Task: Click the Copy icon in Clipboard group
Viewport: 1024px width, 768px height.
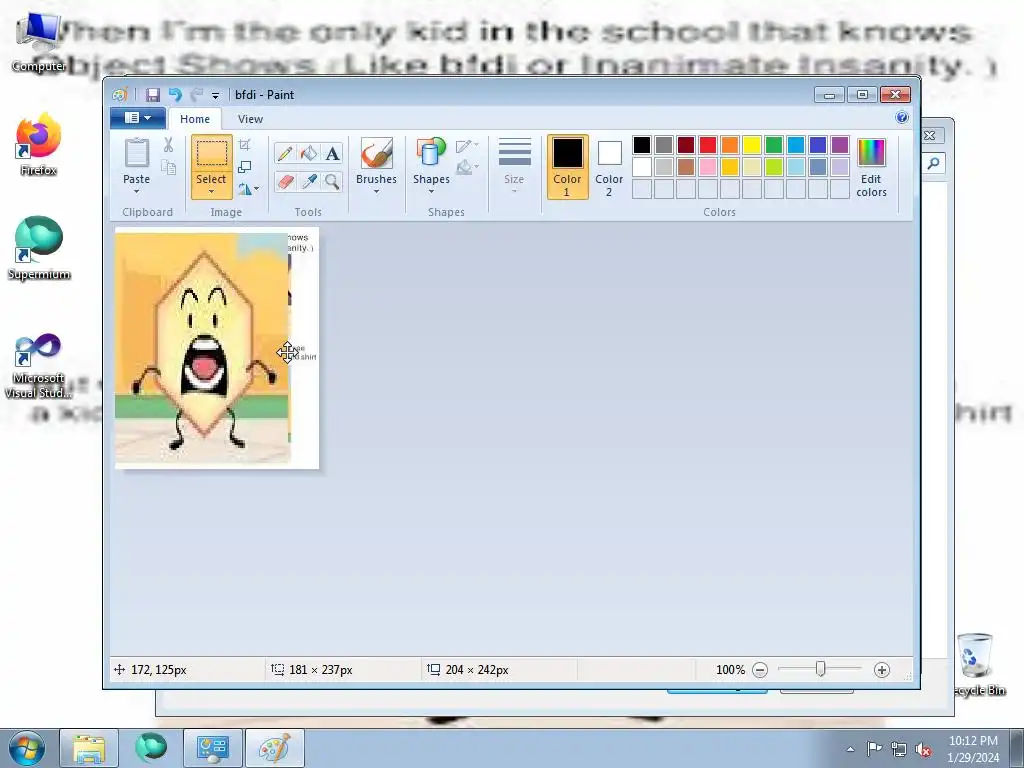Action: click(x=168, y=167)
